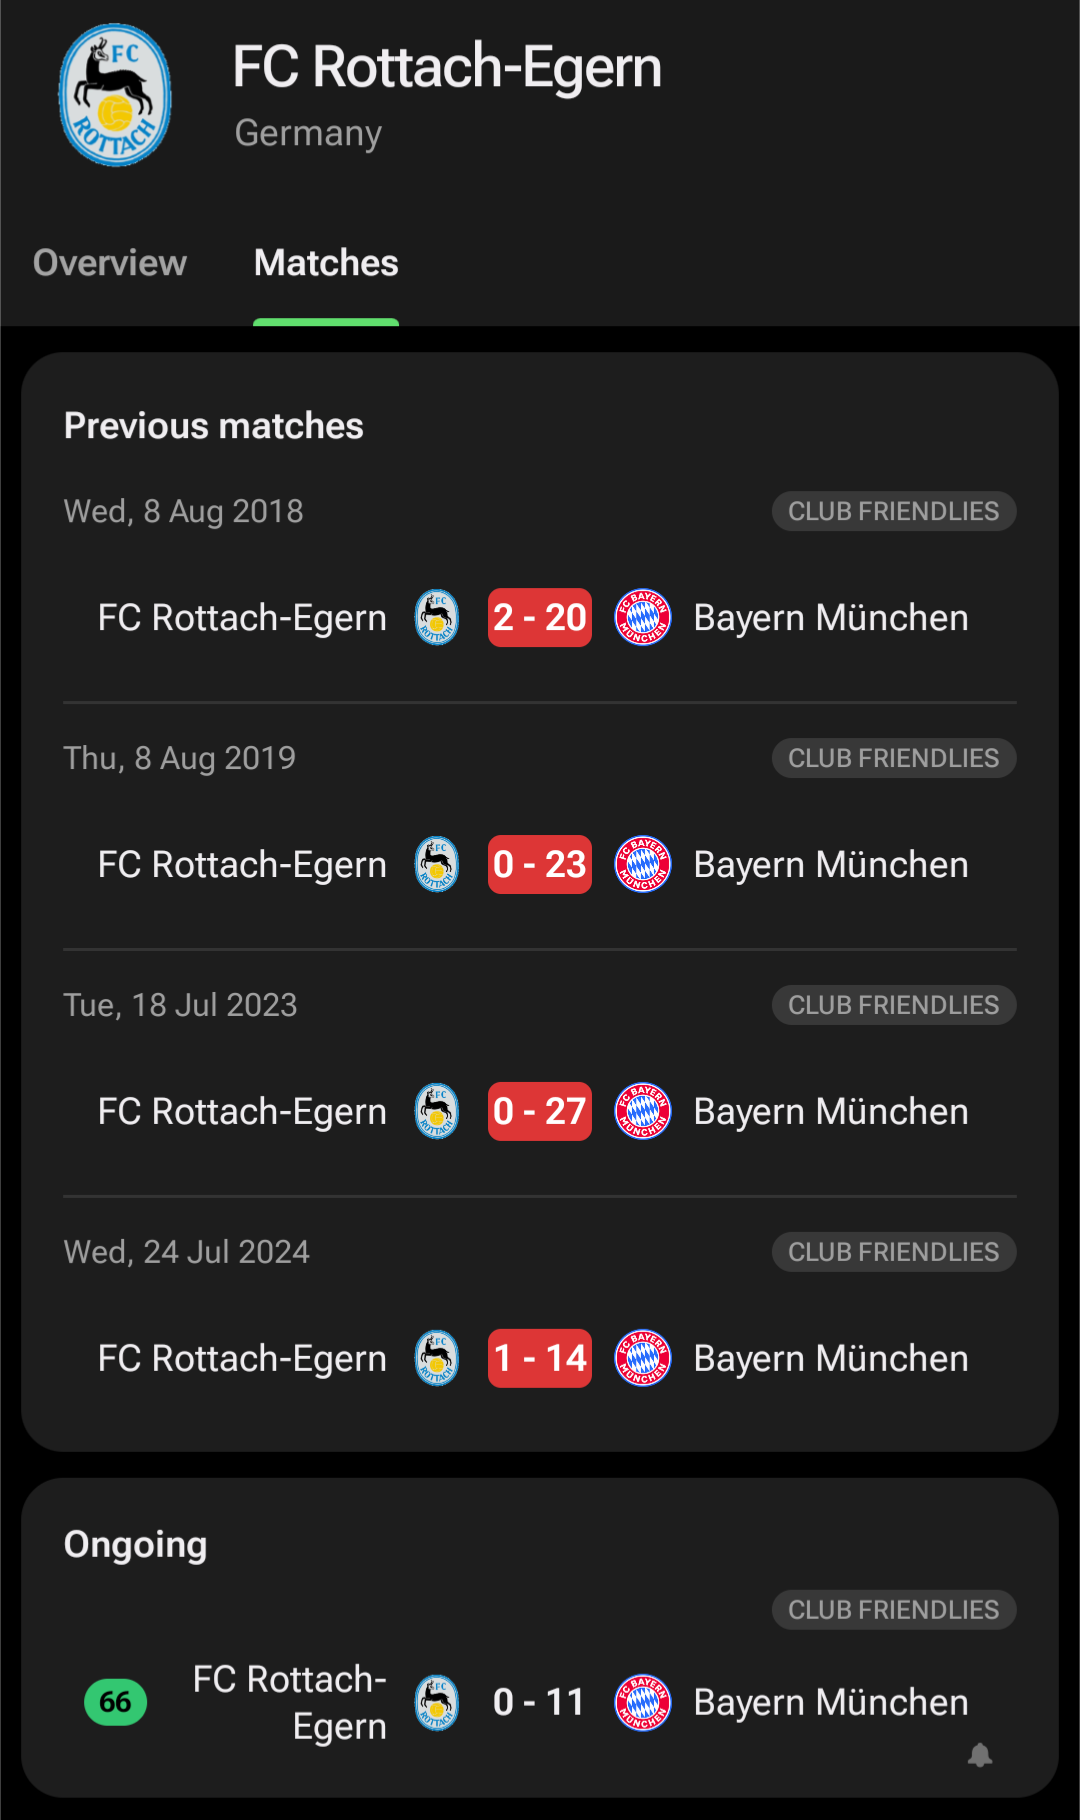The width and height of the screenshot is (1080, 1820).
Task: Open the ongoing 0 - 11 live score
Action: click(x=539, y=1702)
